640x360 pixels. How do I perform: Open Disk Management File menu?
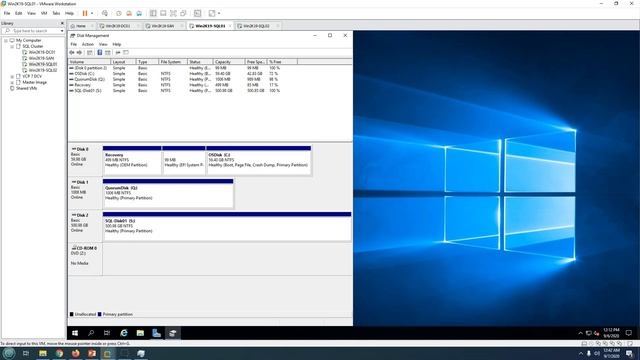[x=73, y=44]
